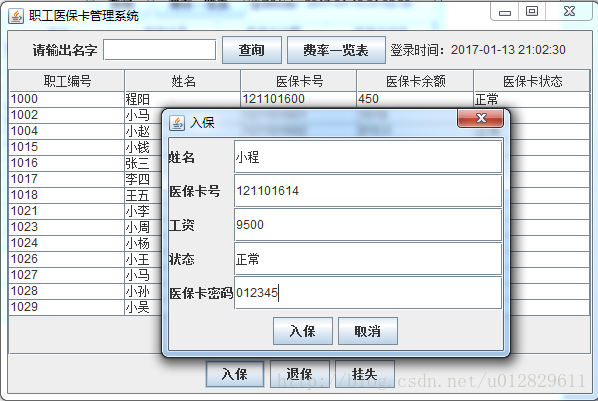The image size is (598, 401).
Task: Select name cell 王五
Action: click(143, 195)
